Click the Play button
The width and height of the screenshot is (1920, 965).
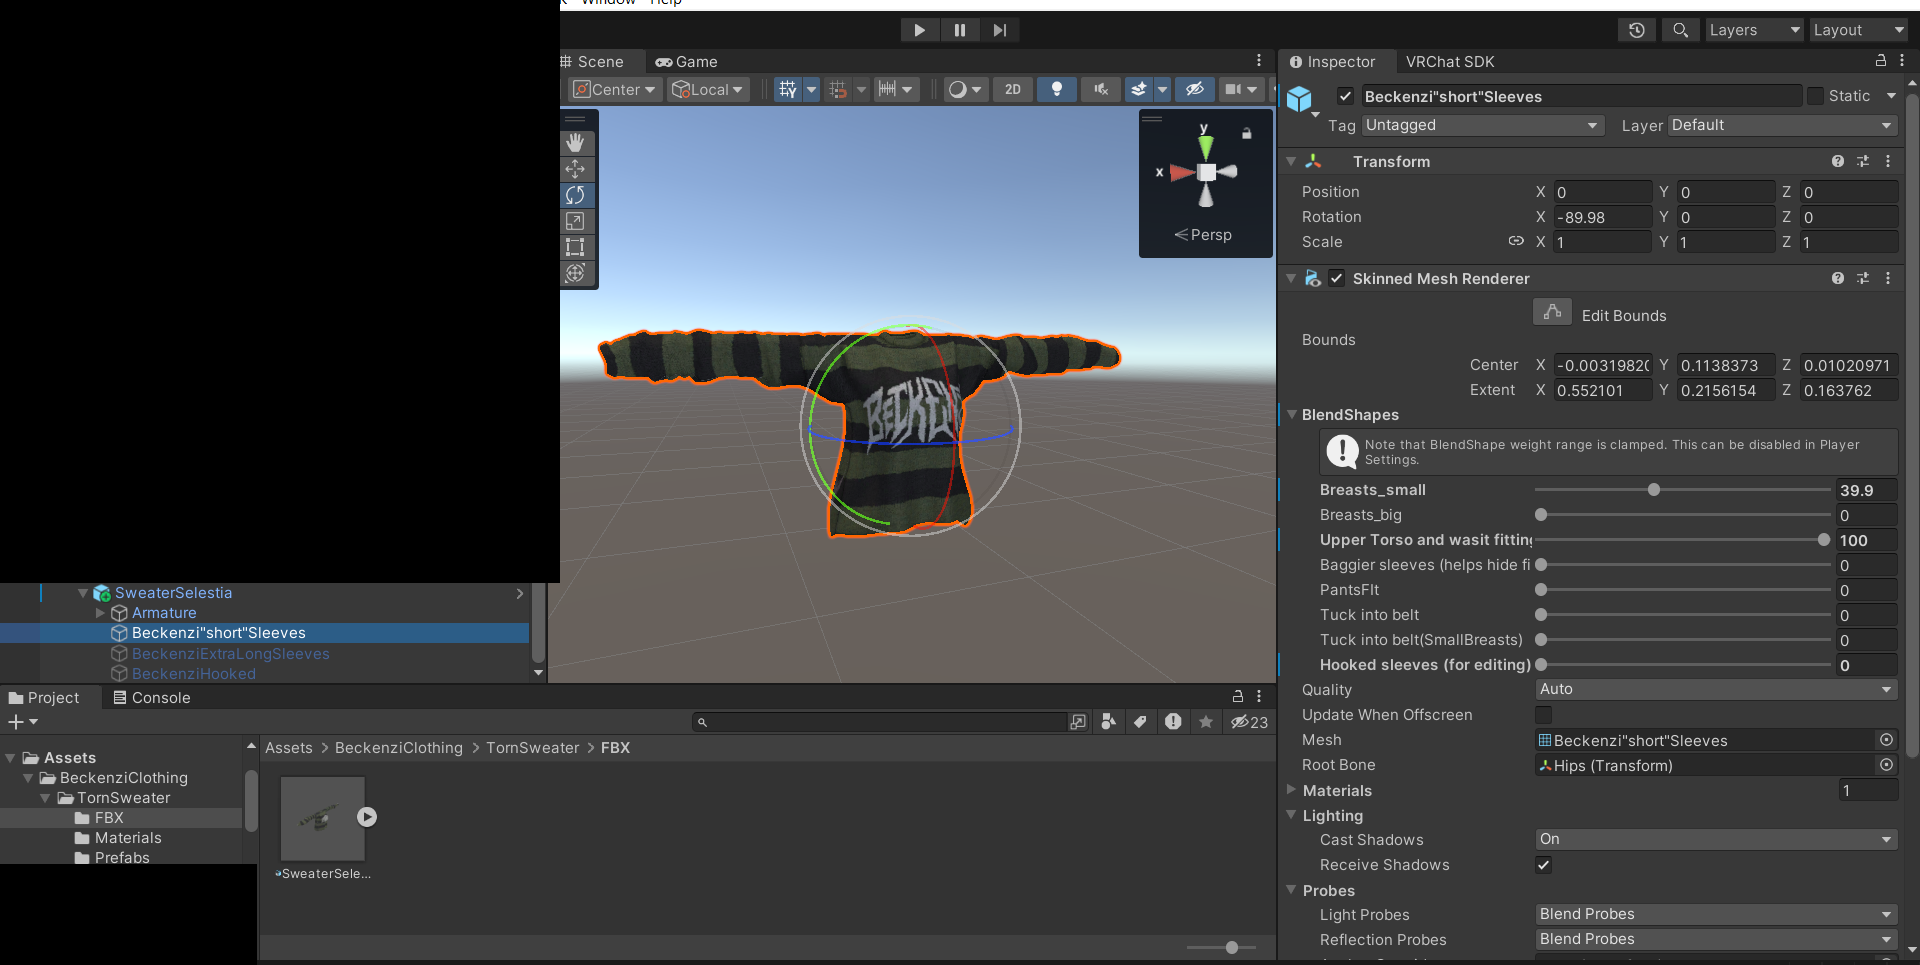tap(920, 30)
